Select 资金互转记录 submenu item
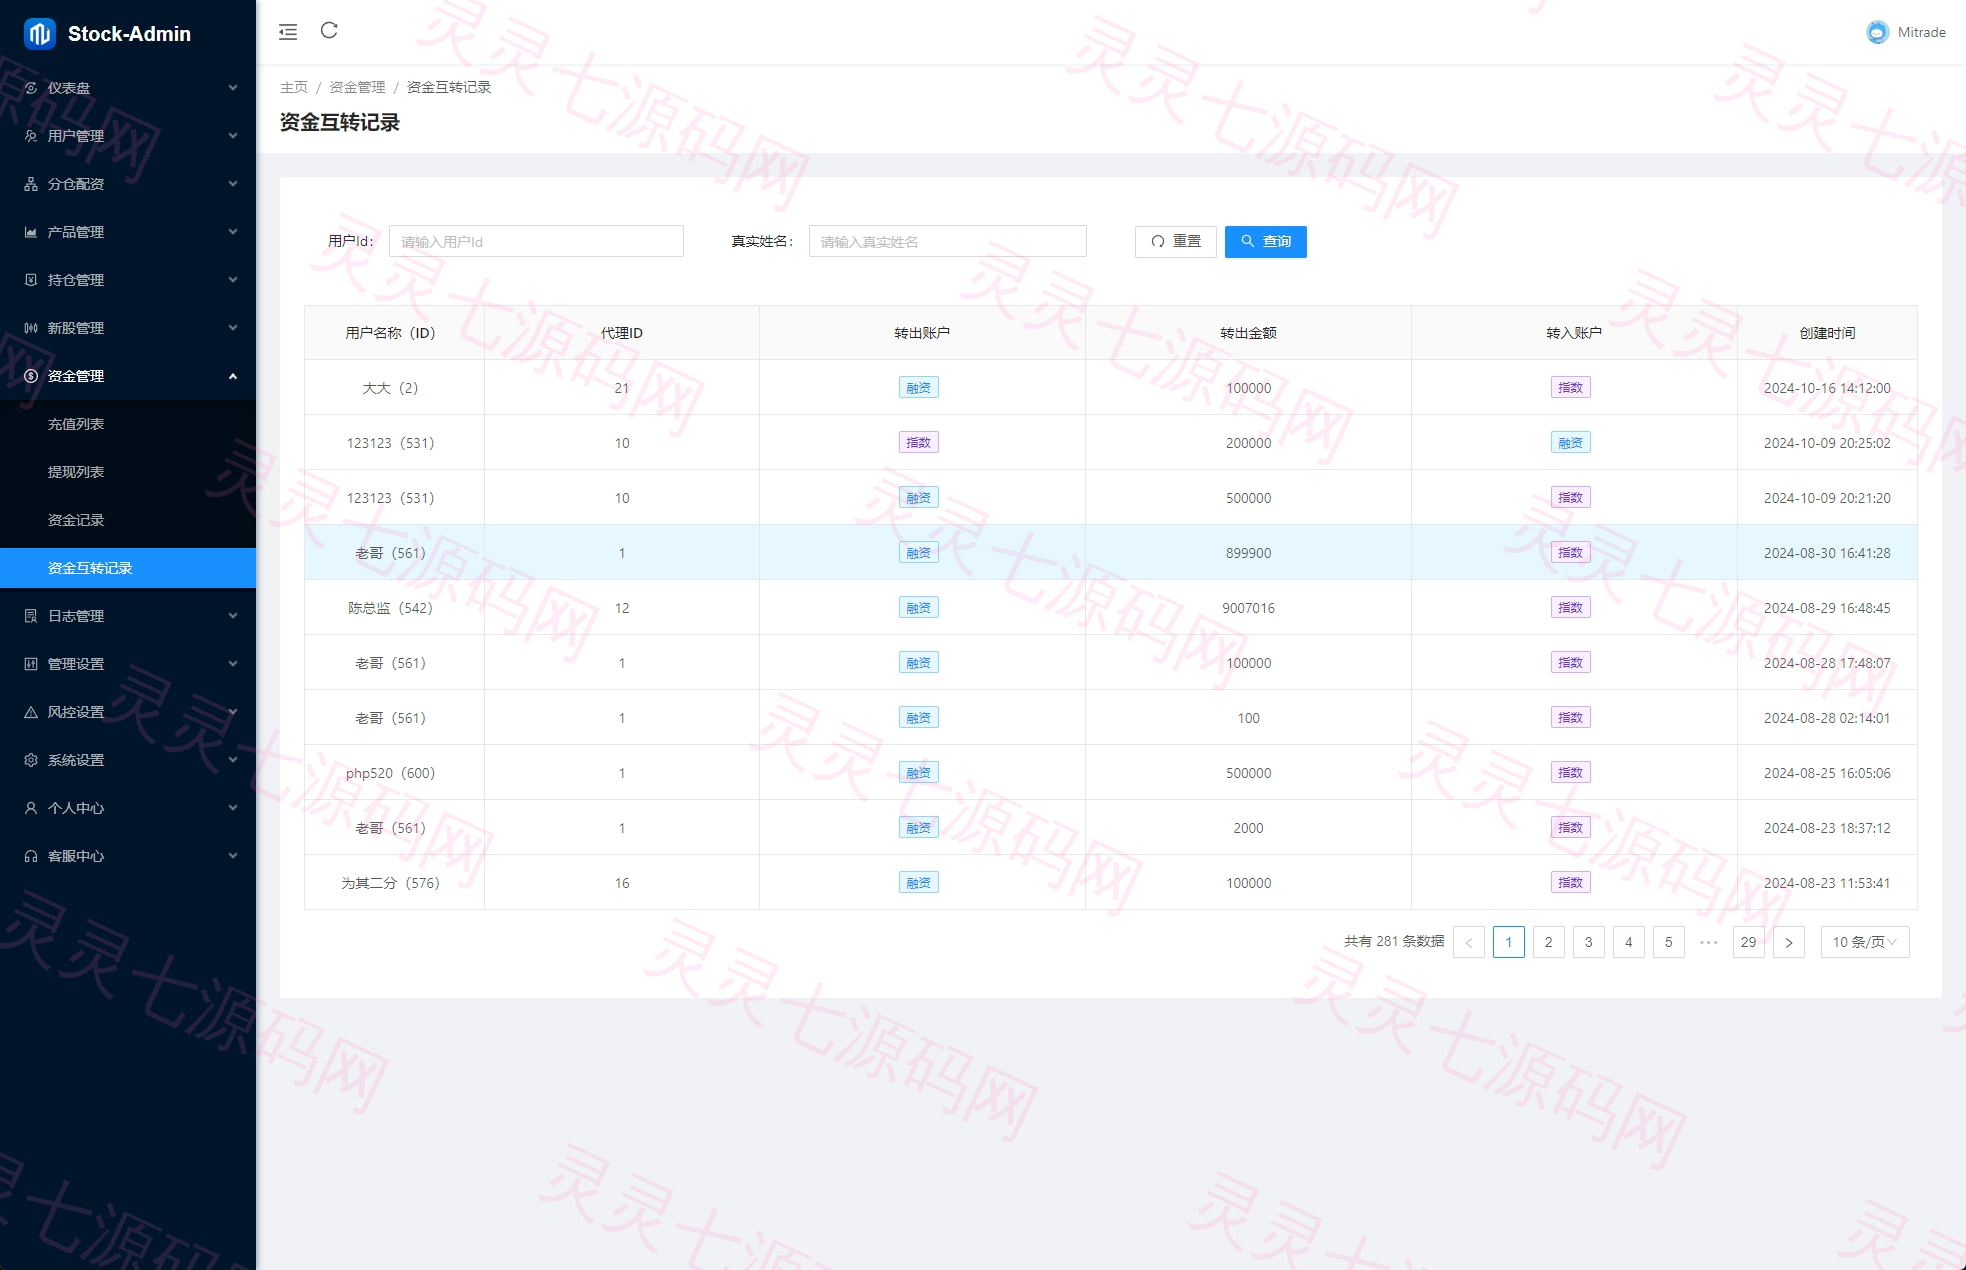This screenshot has height=1270, width=1966. click(128, 568)
